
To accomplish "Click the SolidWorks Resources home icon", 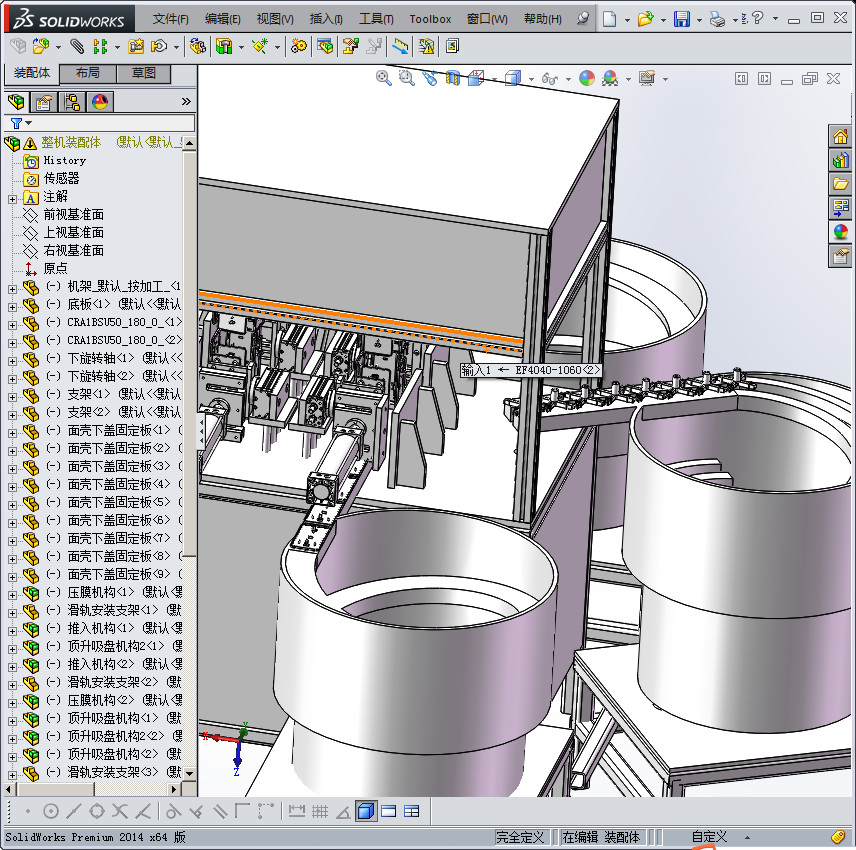I will 840,136.
